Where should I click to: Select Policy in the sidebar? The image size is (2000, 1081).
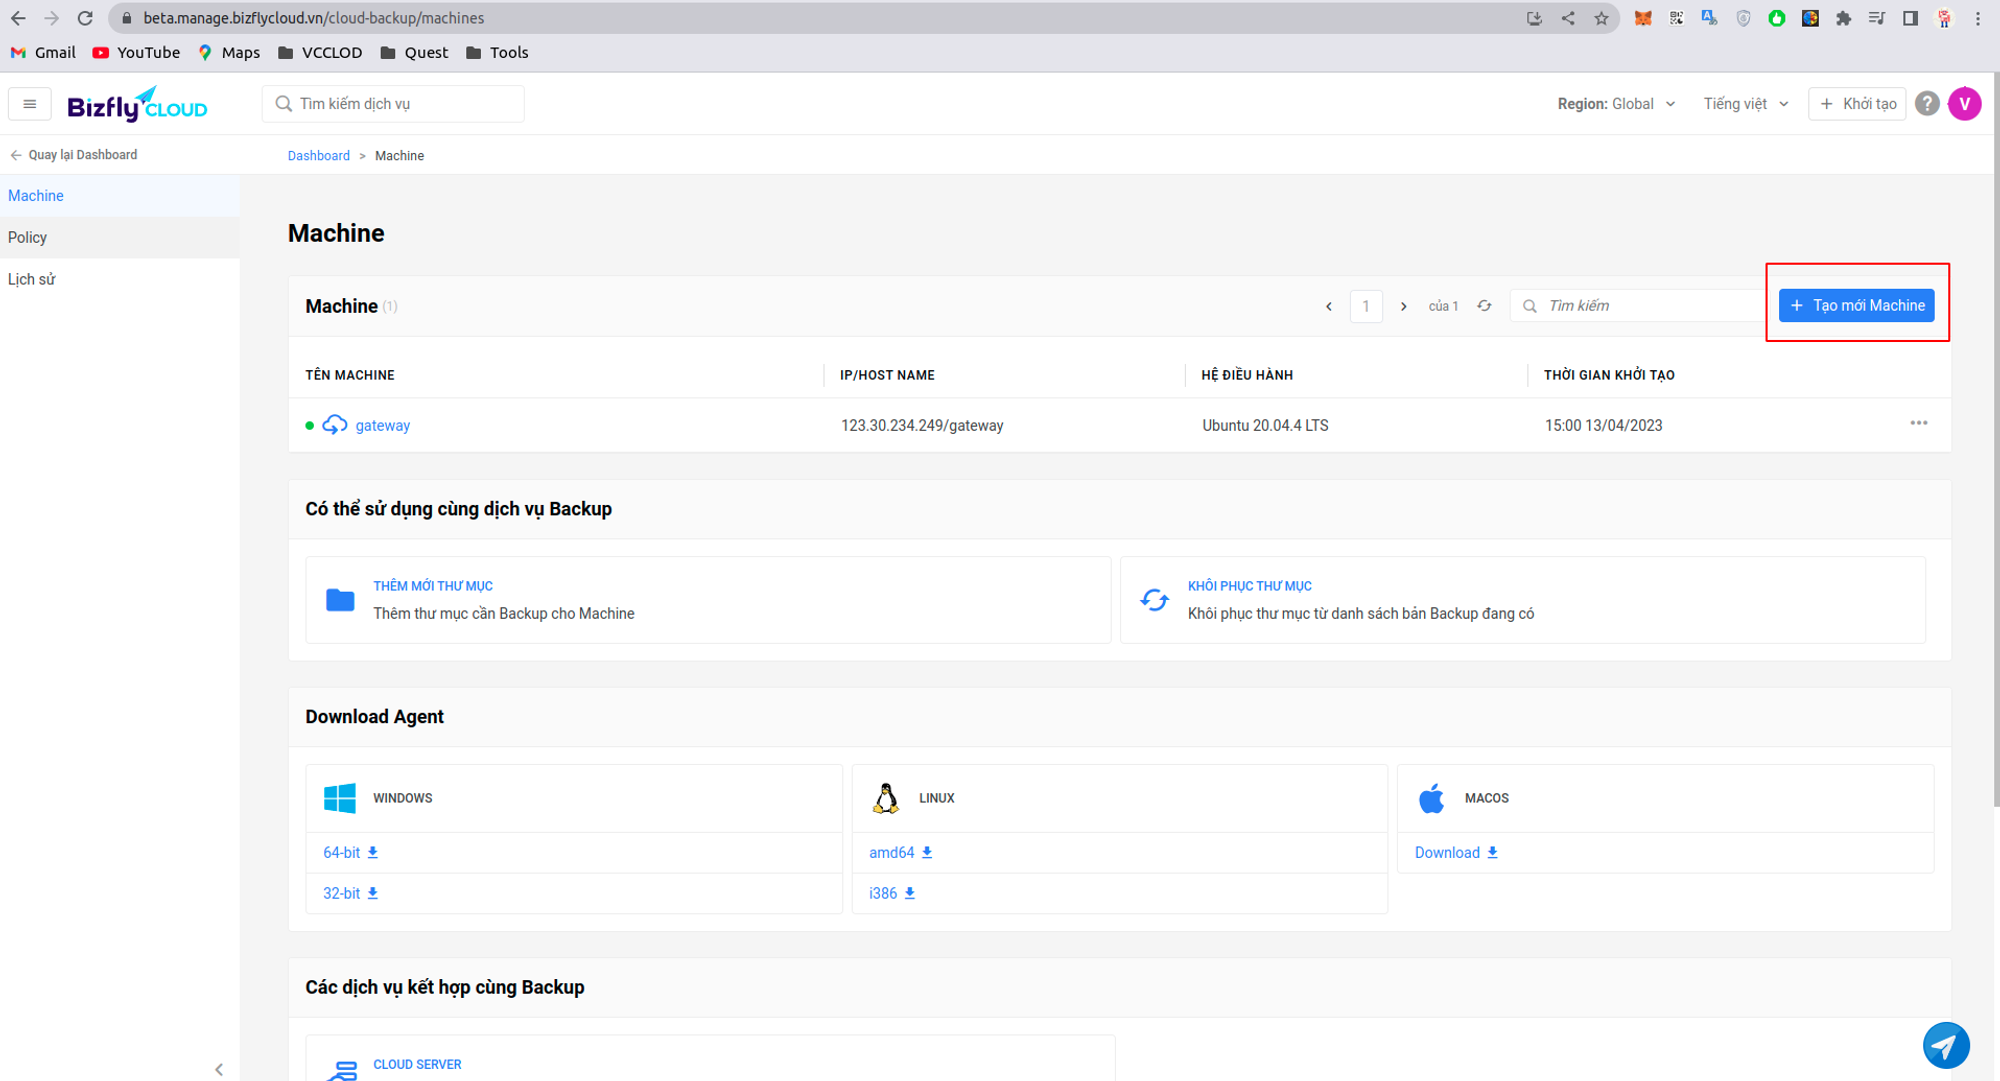28,237
